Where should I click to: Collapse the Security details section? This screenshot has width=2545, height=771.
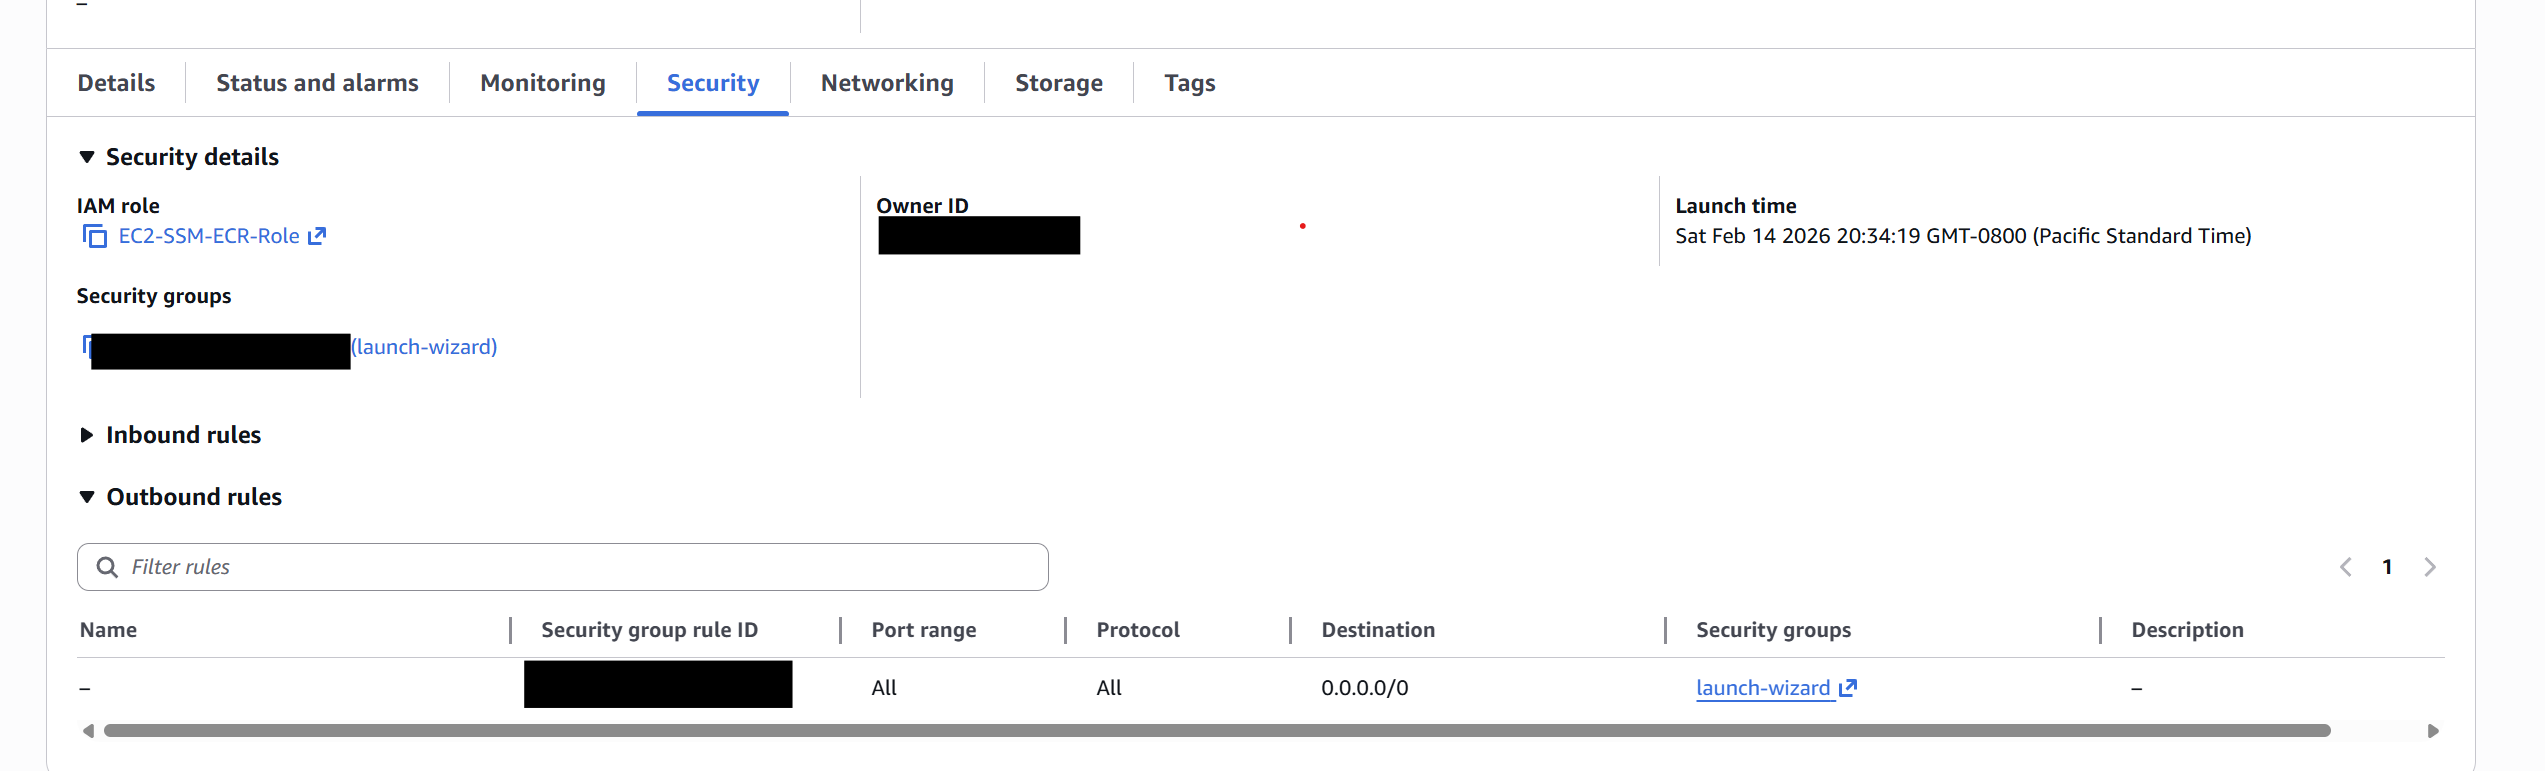[87, 157]
